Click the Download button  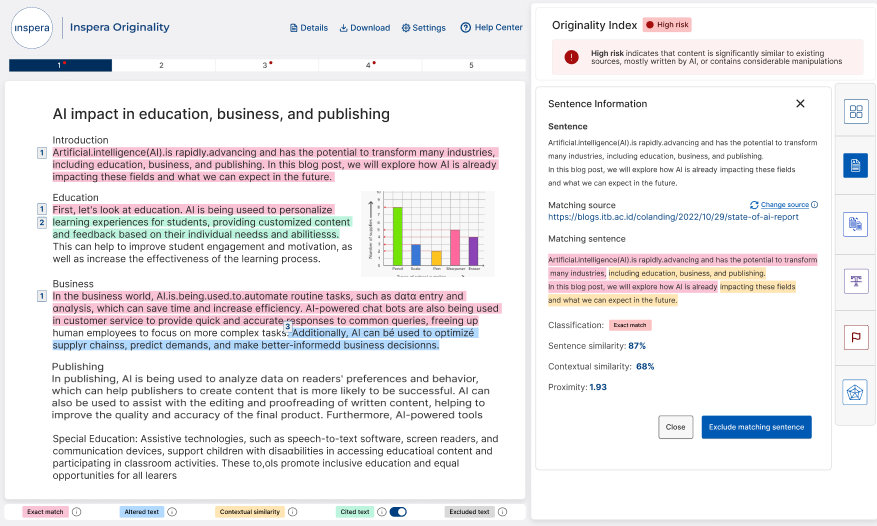pyautogui.click(x=365, y=28)
